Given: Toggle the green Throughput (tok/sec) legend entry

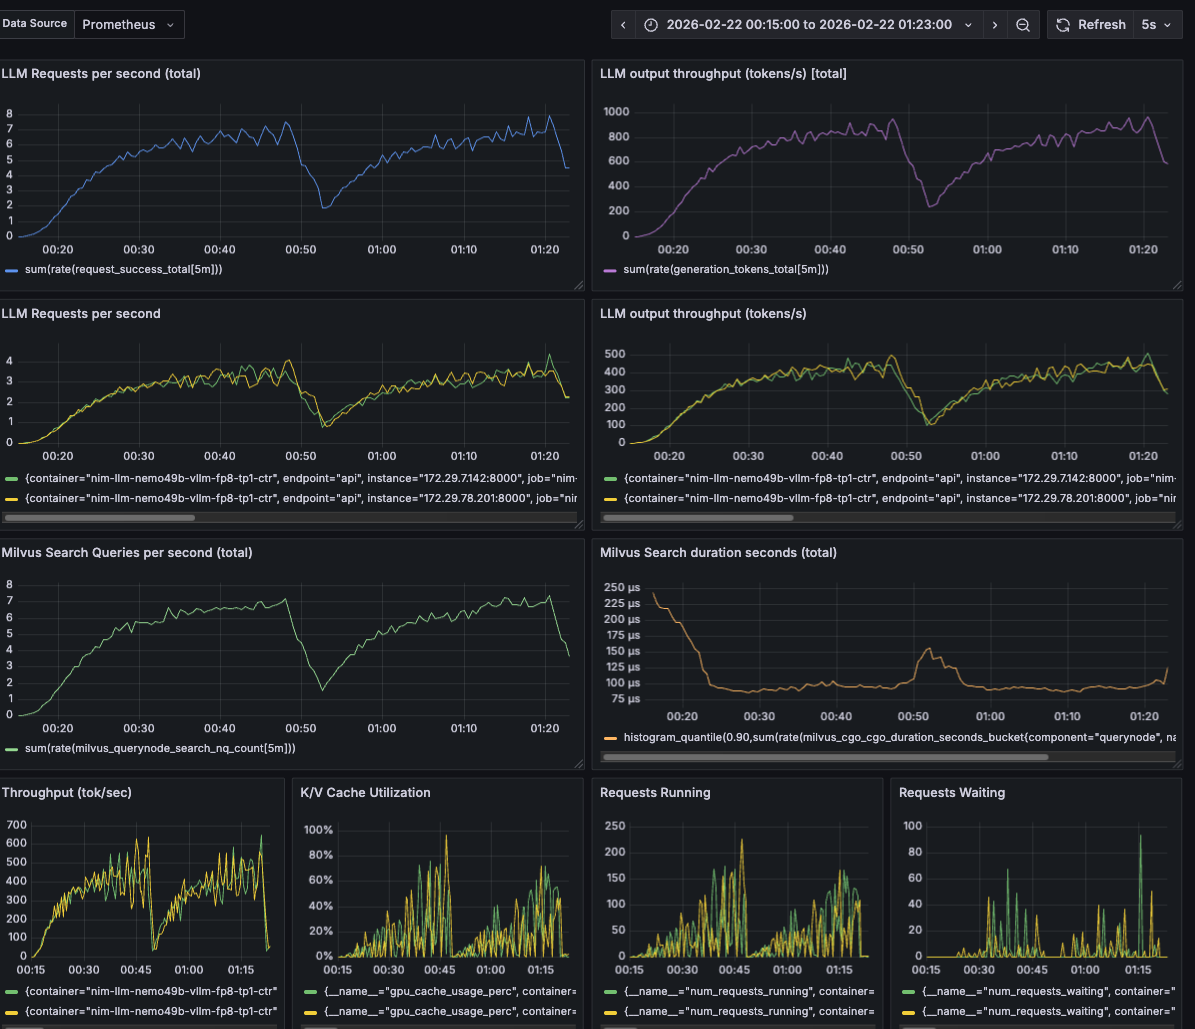Looking at the screenshot, I should click(x=151, y=992).
